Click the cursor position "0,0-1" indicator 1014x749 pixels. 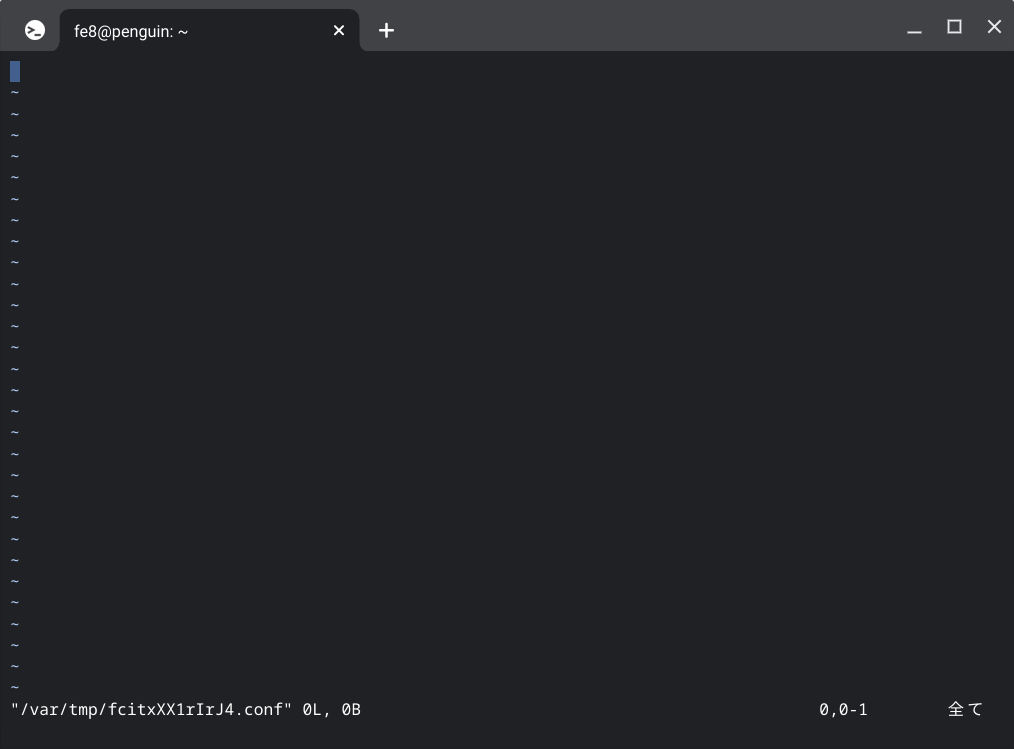coord(843,710)
